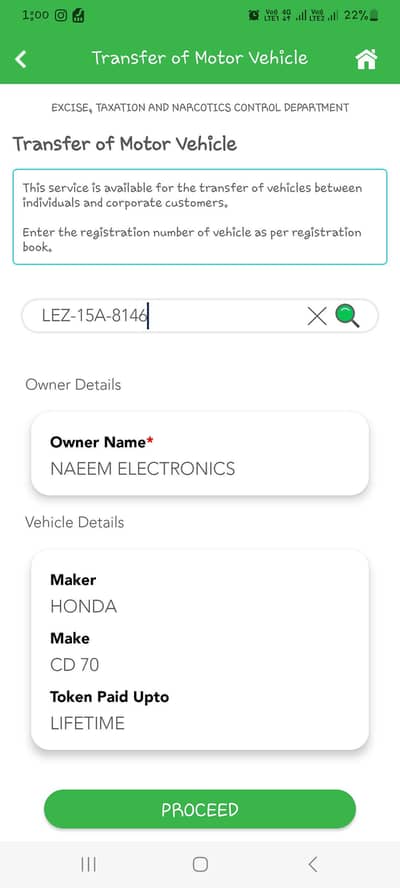This screenshot has height=888, width=400.
Task: Tap Transfer of Motor Vehicle header title
Action: [x=200, y=58]
